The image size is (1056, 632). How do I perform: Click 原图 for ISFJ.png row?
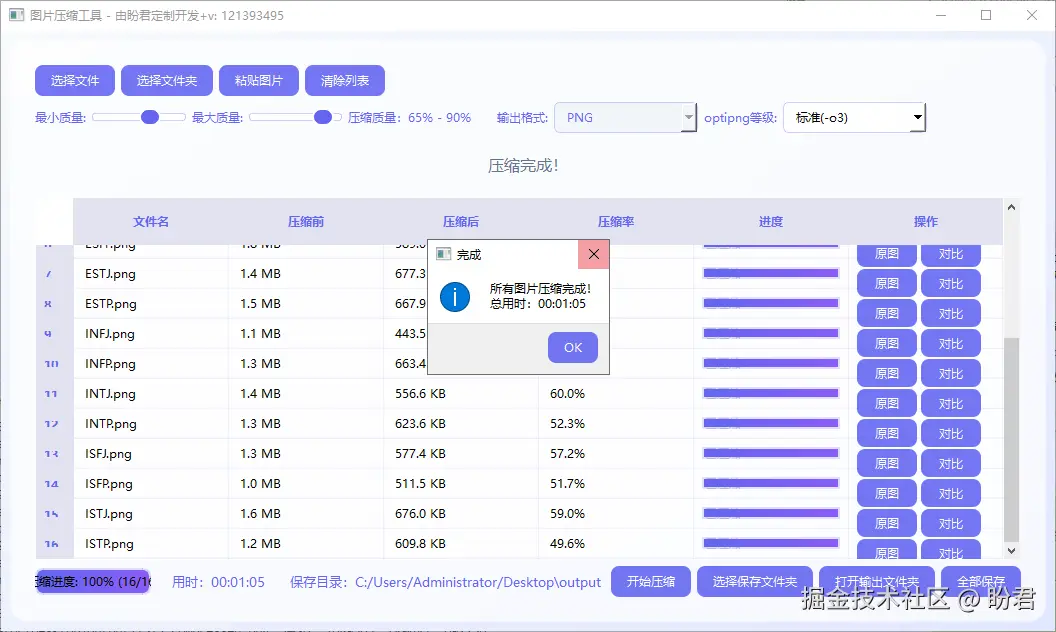coord(886,464)
